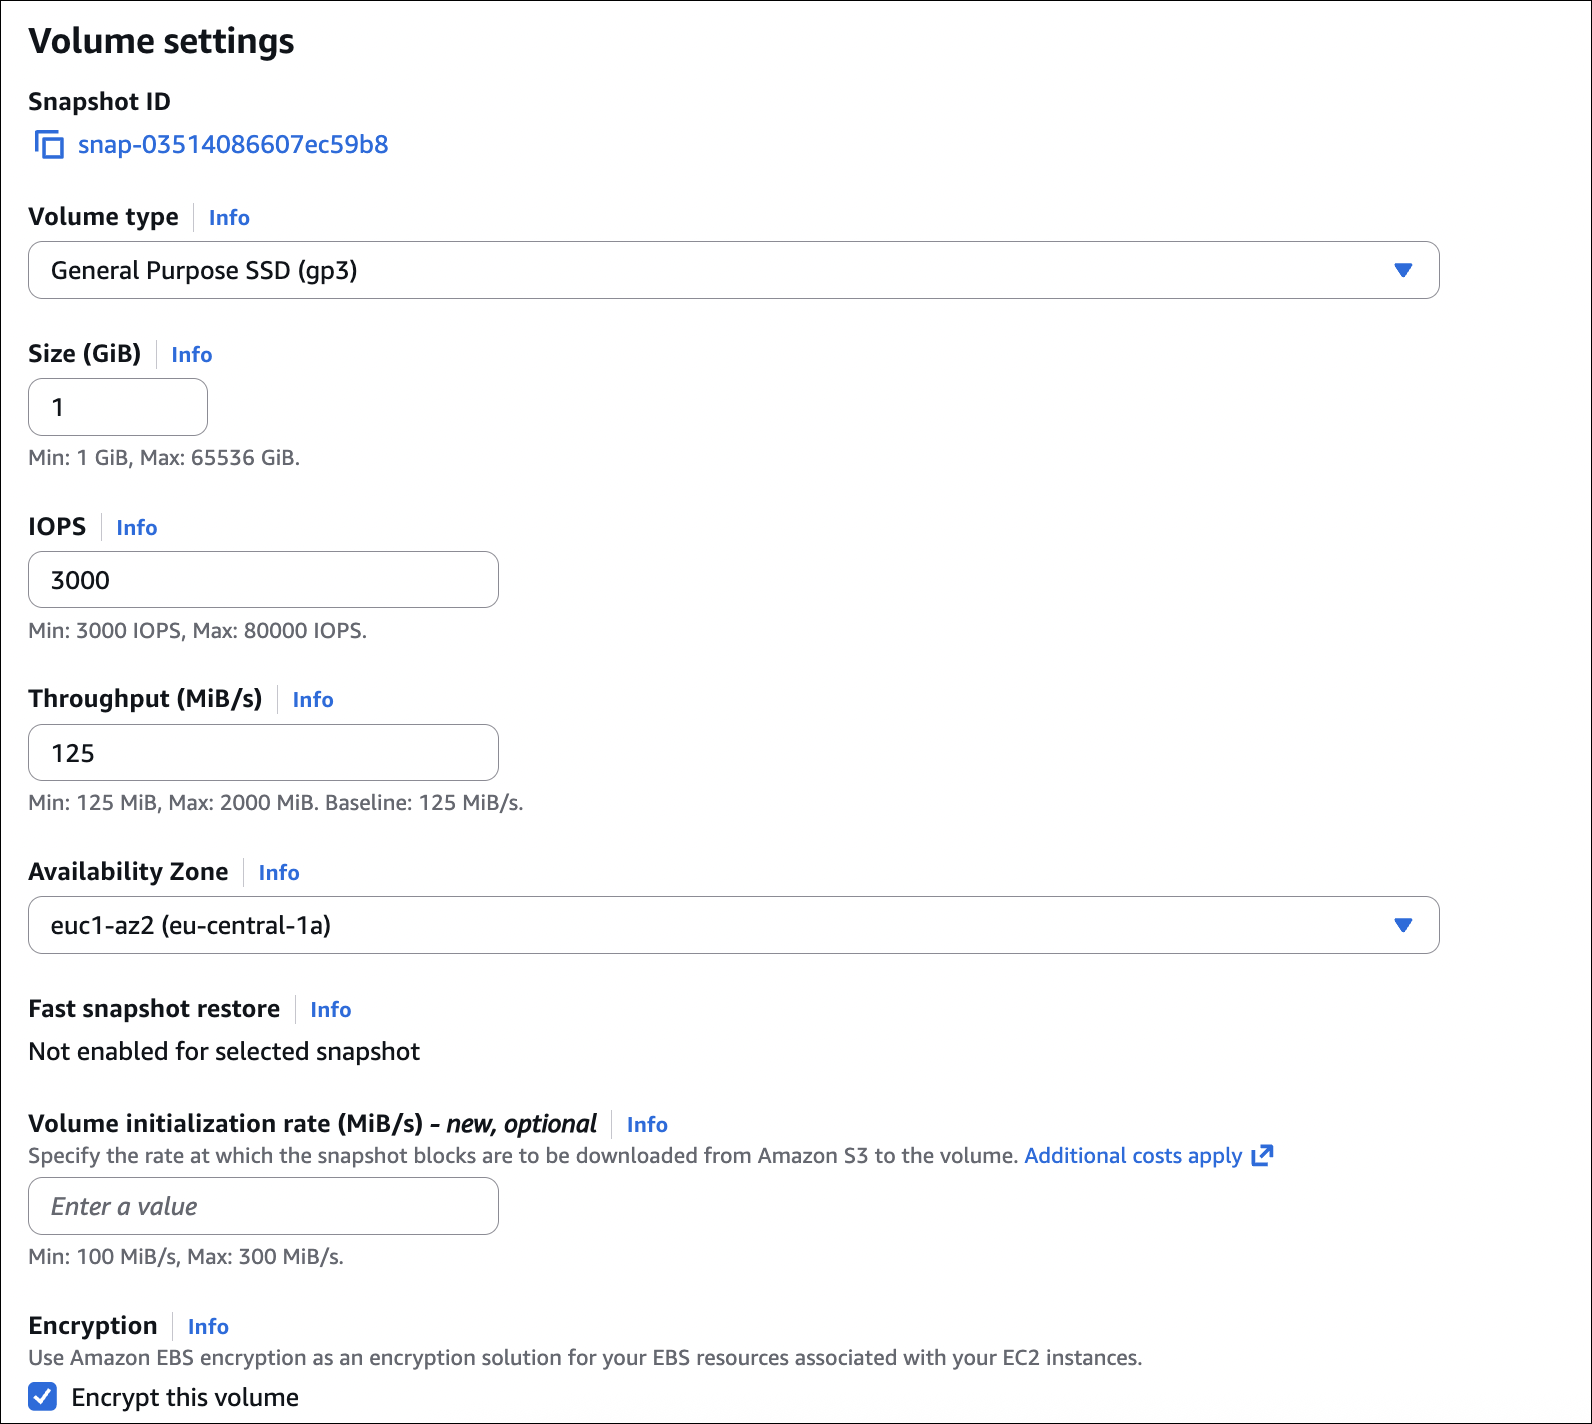
Task: Open the snap-03514086607ec59b8 snapshot link
Action: [233, 145]
